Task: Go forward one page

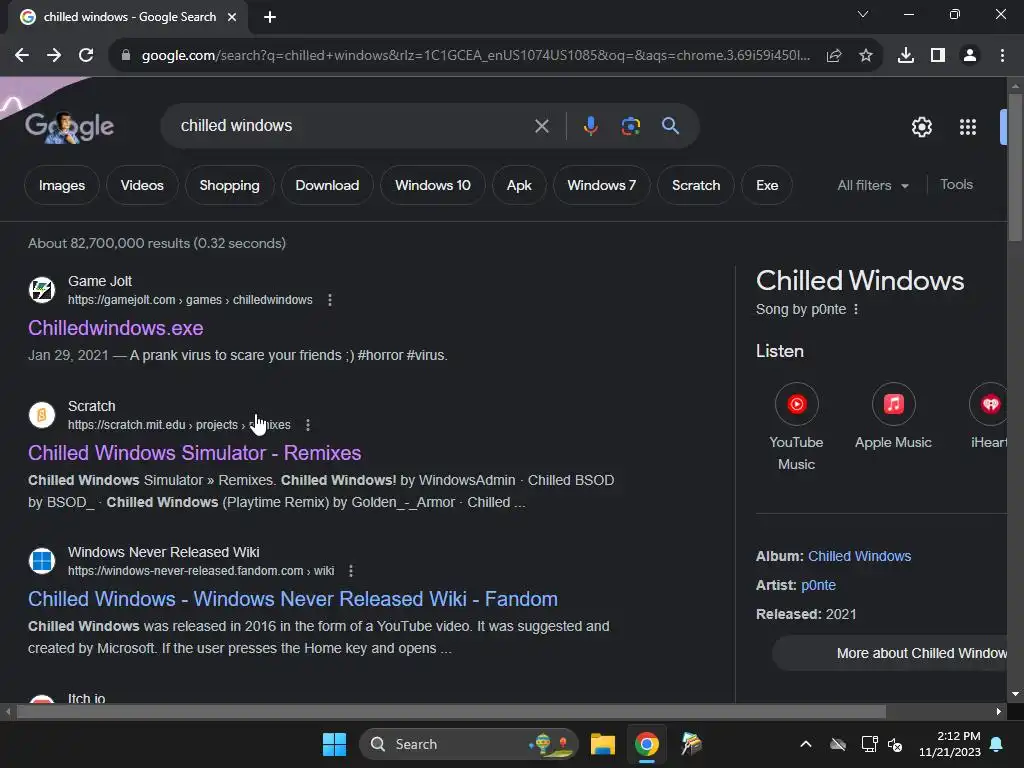Action: click(x=54, y=56)
